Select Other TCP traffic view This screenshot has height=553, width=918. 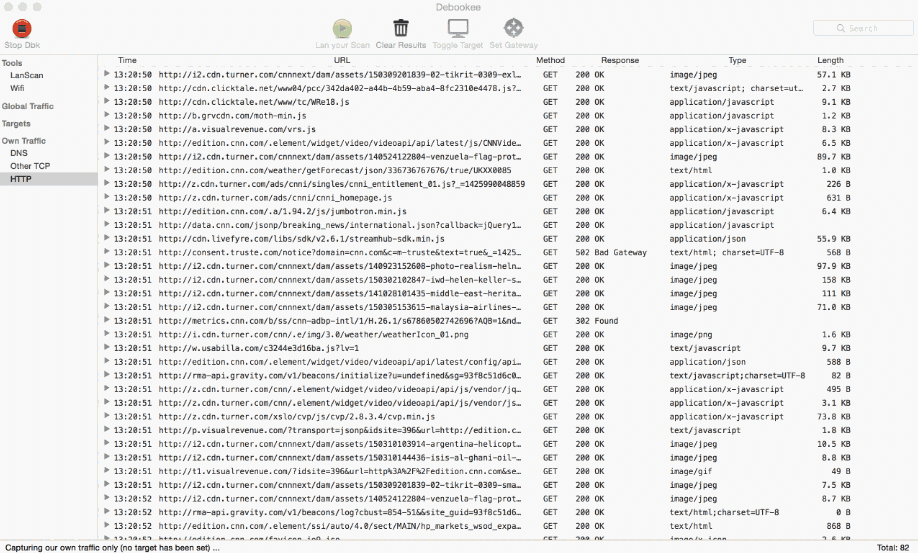tap(30, 166)
